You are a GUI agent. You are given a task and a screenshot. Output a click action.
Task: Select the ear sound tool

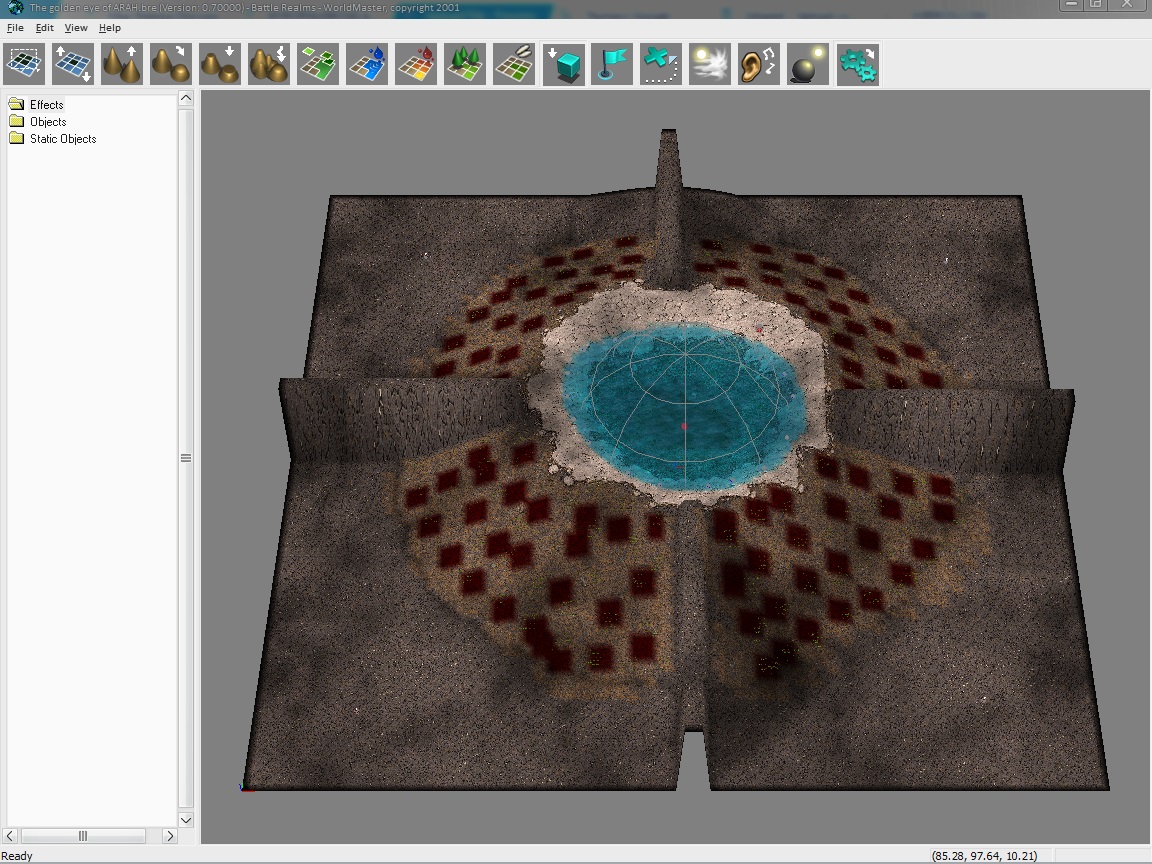click(759, 64)
